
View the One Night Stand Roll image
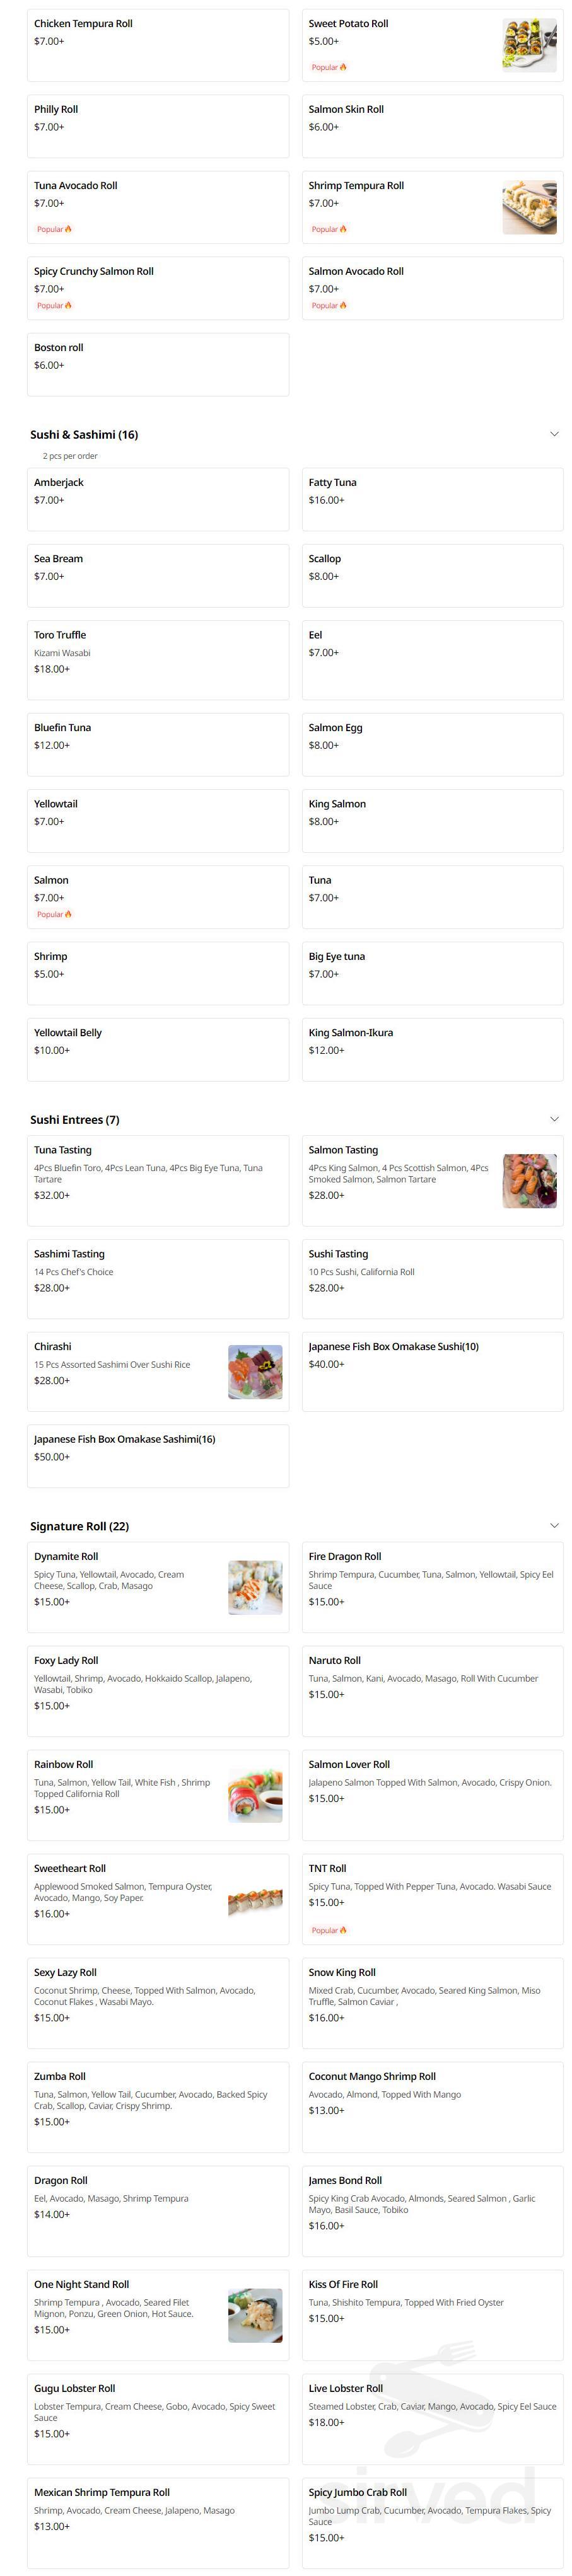pyautogui.click(x=255, y=2315)
